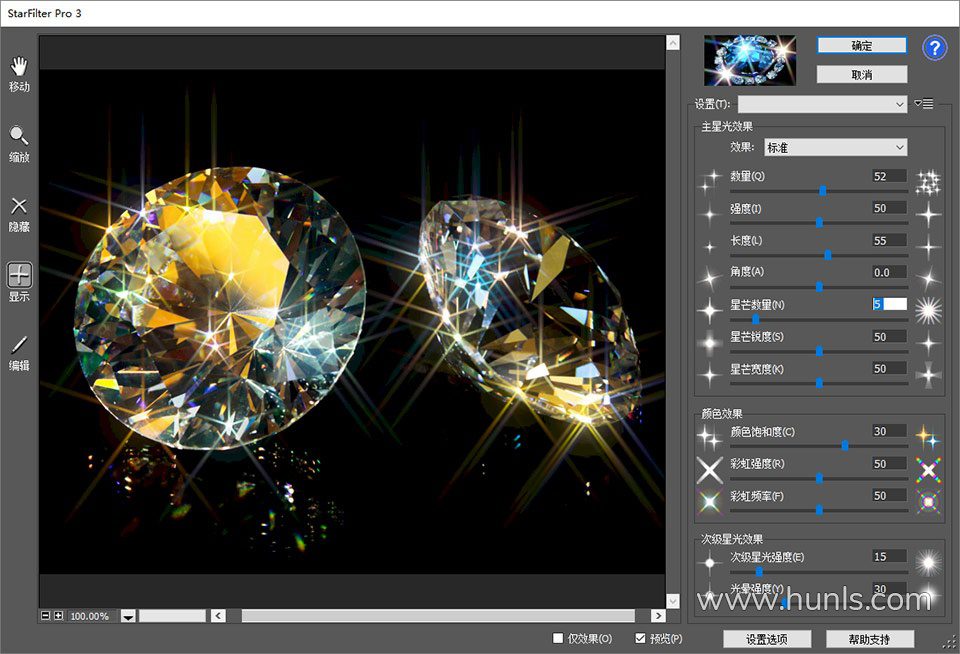Select the Hide (隐藏) X tool

[19, 214]
